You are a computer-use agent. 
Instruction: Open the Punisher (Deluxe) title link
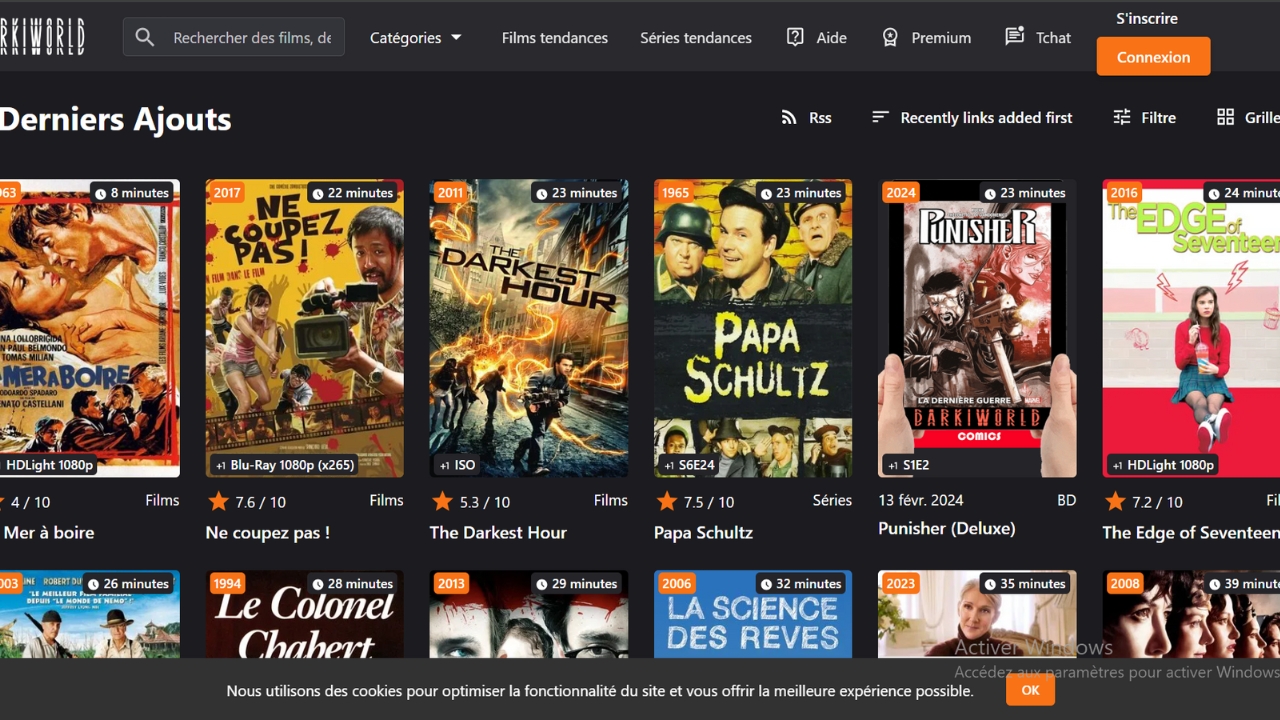946,528
